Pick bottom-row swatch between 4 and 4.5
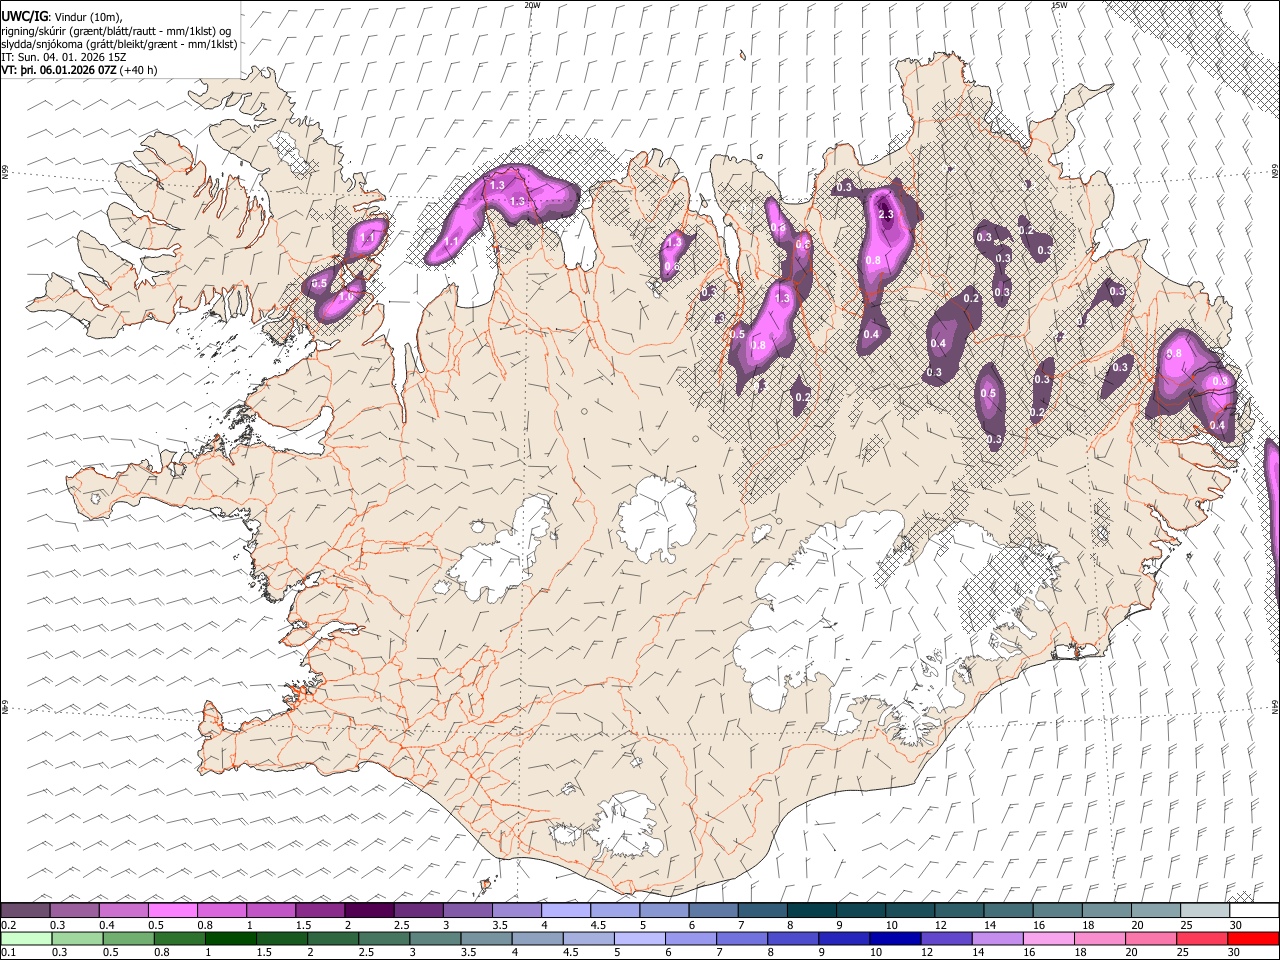1280x960 pixels. click(x=537, y=938)
